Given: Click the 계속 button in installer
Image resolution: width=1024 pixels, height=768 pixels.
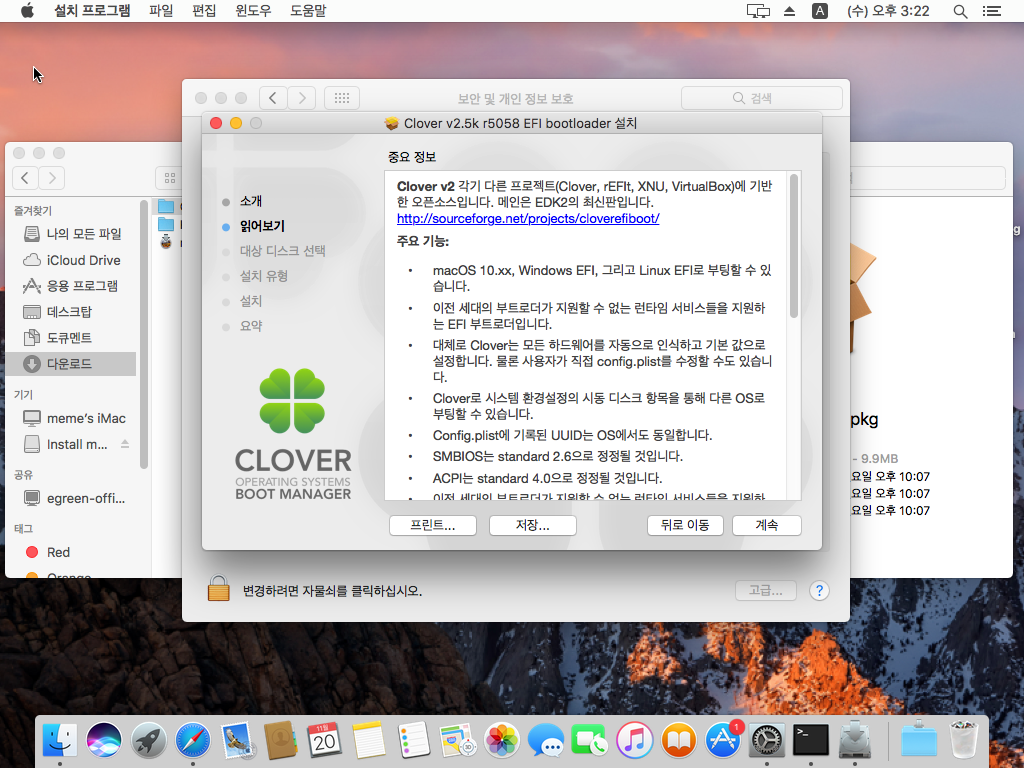Looking at the screenshot, I should pos(767,525).
